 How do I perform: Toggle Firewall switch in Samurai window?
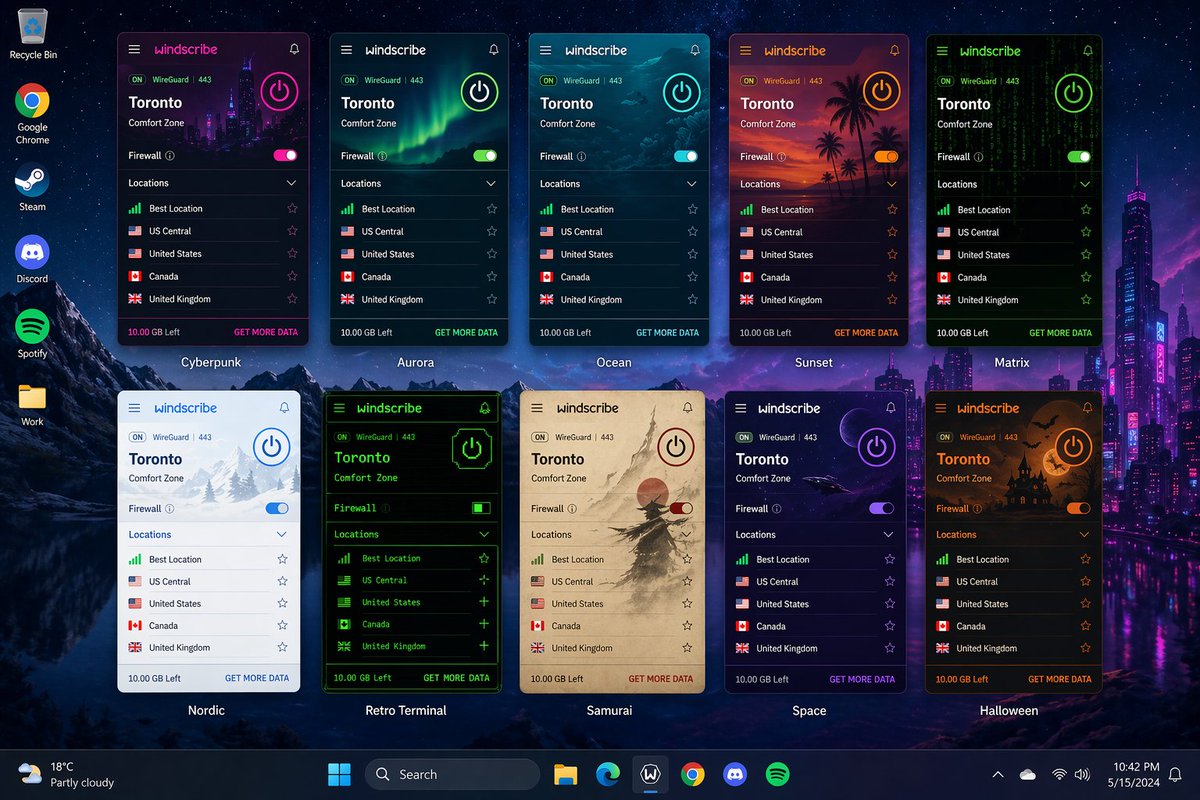681,508
